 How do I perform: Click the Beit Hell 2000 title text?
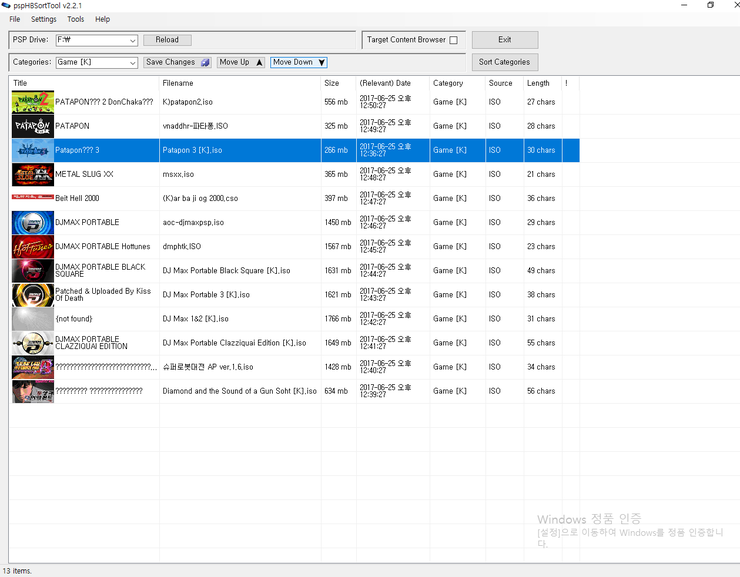click(x=77, y=198)
